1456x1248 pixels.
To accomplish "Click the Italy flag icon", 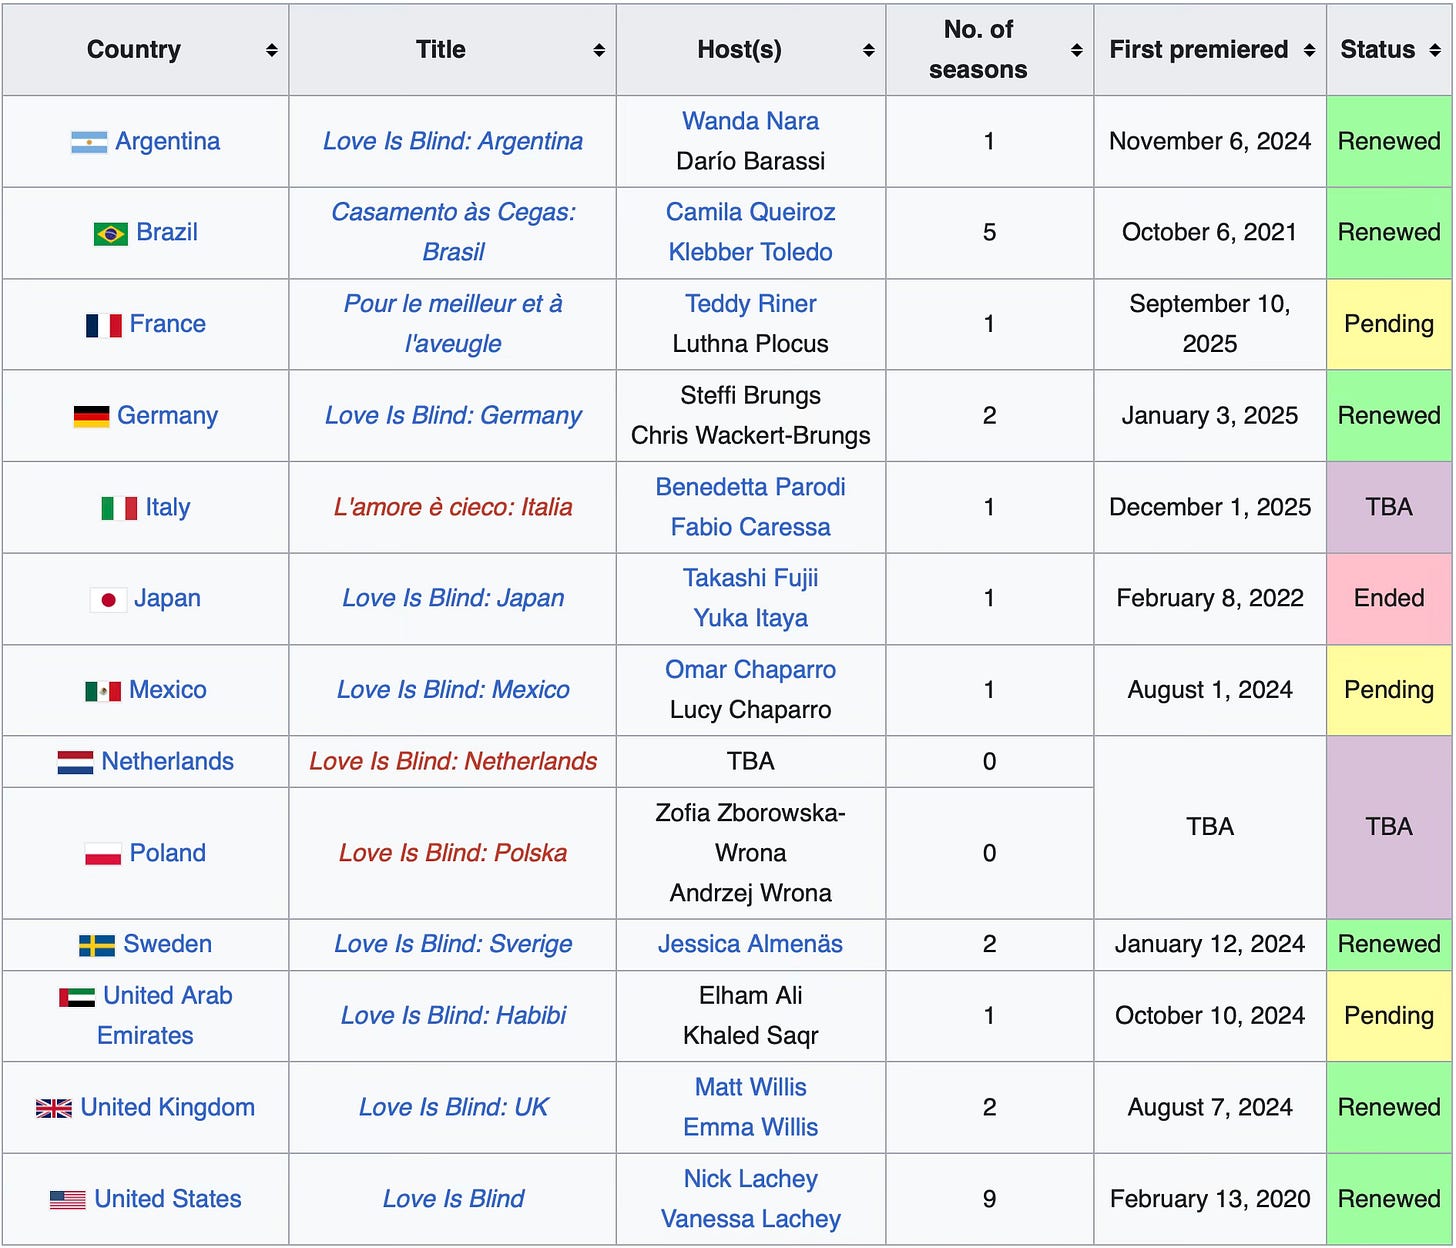I will click(120, 508).
